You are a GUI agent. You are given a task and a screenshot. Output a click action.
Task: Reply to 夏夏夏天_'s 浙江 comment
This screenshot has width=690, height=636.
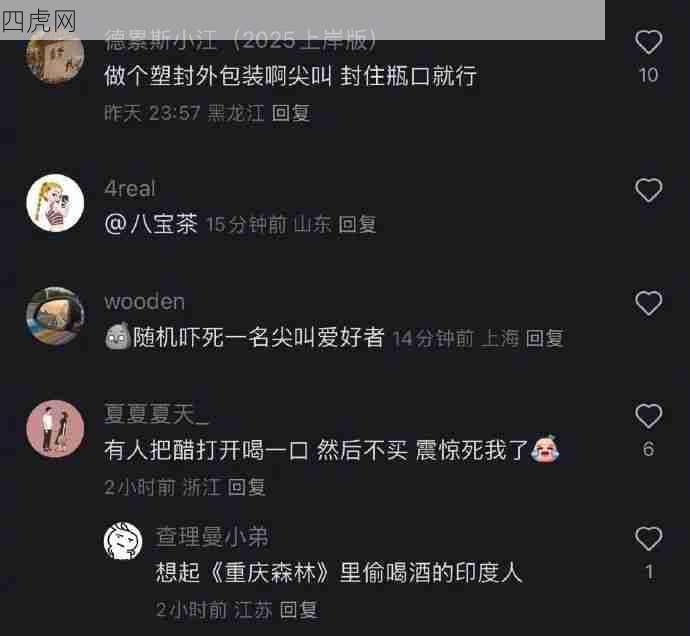click(246, 487)
